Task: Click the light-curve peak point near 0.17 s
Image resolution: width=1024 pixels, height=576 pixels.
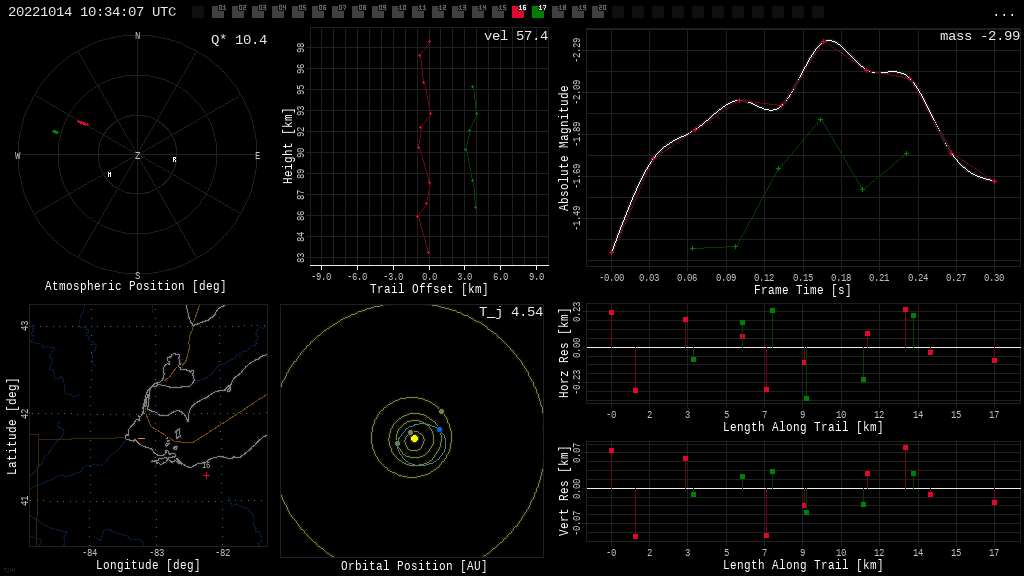Action: (824, 41)
